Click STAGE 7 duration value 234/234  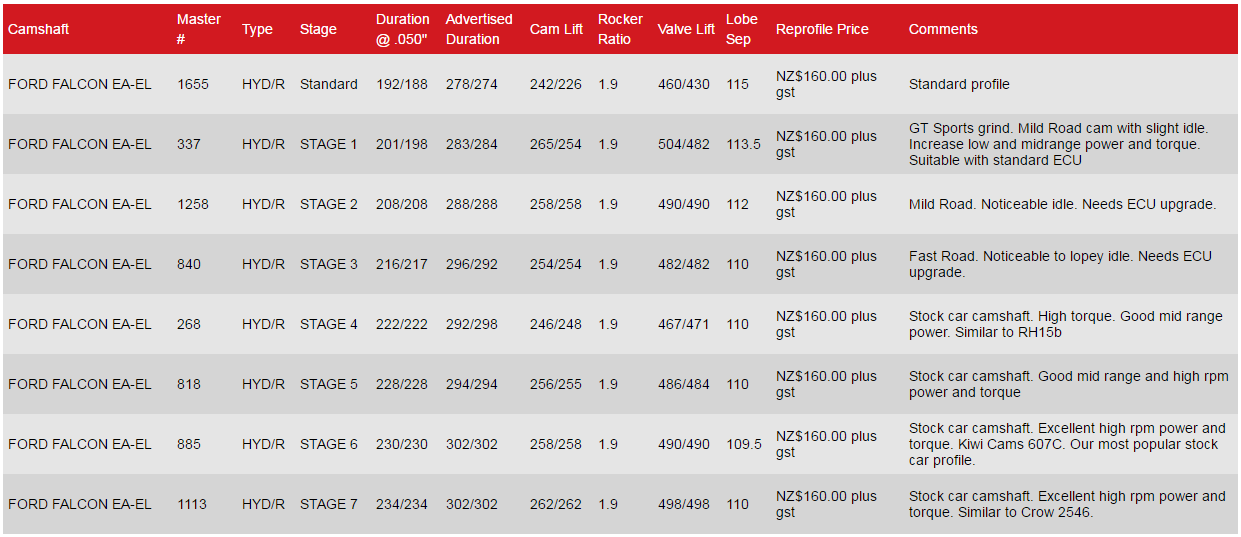tap(402, 504)
